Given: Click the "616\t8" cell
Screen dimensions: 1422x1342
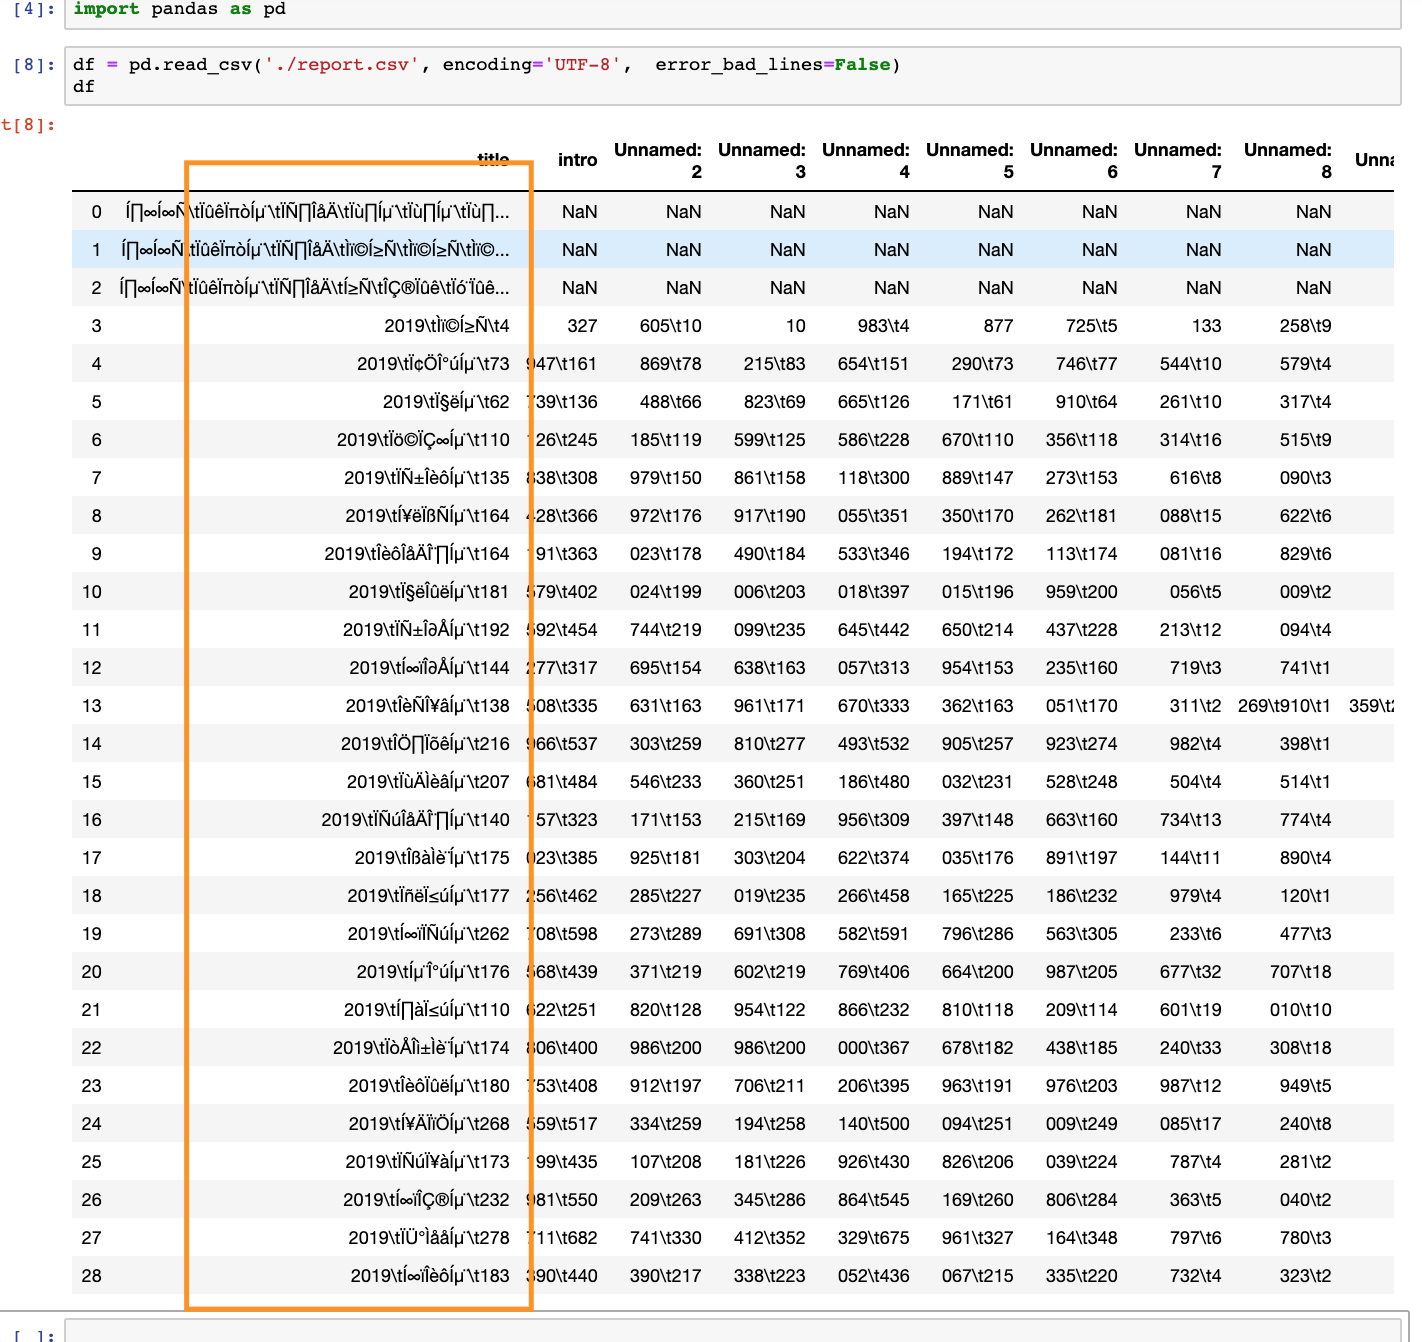Looking at the screenshot, I should point(1196,478).
